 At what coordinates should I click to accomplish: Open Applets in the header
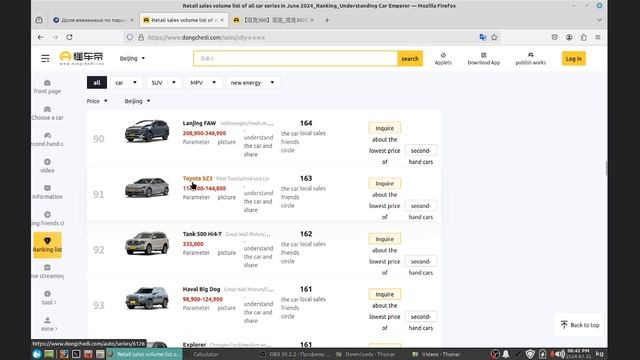click(x=443, y=58)
